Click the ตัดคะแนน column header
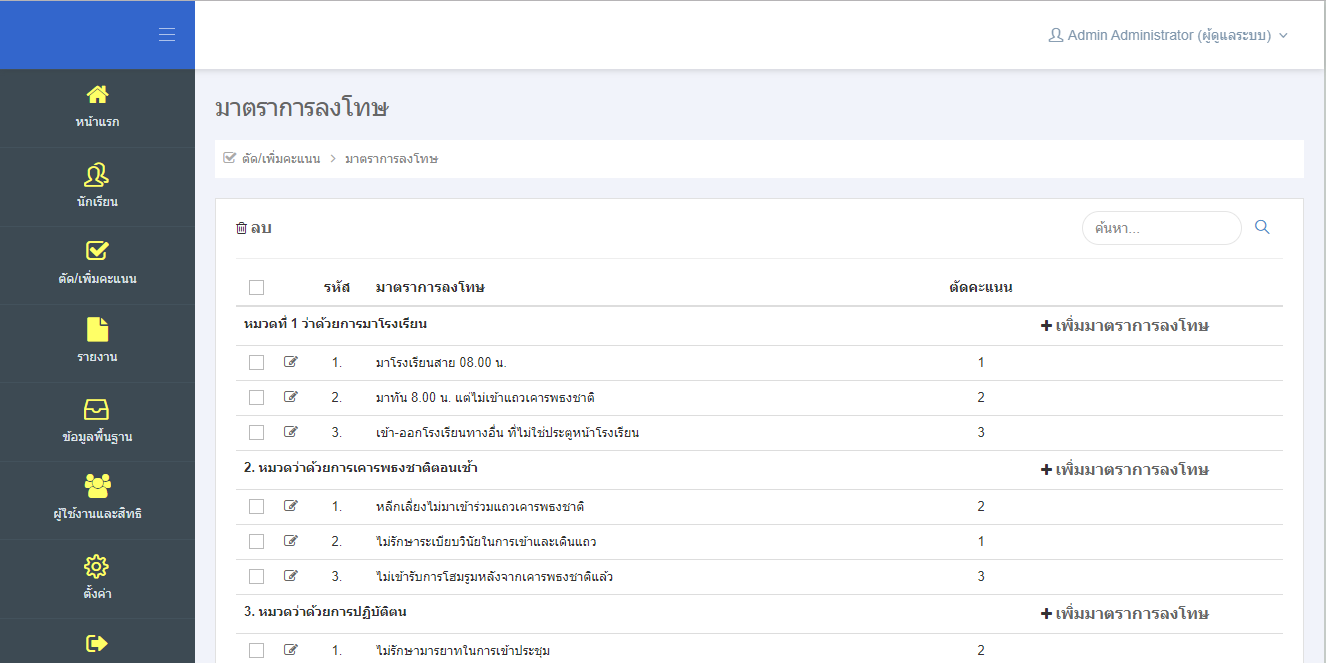 pos(981,287)
